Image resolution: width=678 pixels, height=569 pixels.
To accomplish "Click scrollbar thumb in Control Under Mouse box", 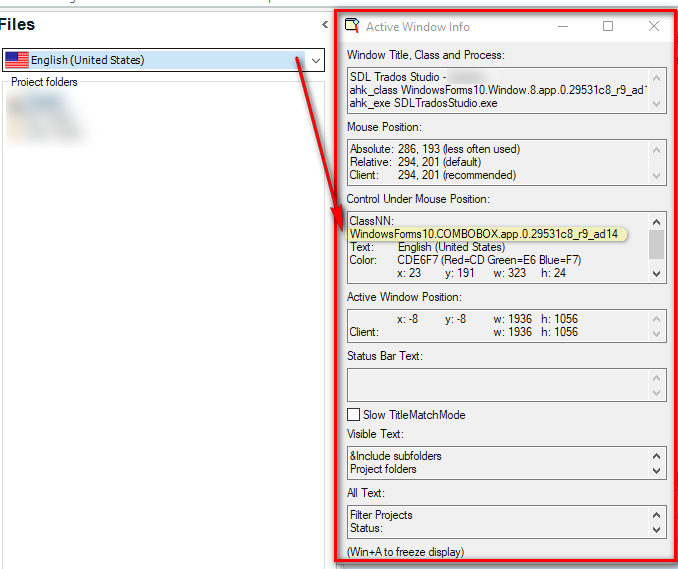I will click(657, 244).
